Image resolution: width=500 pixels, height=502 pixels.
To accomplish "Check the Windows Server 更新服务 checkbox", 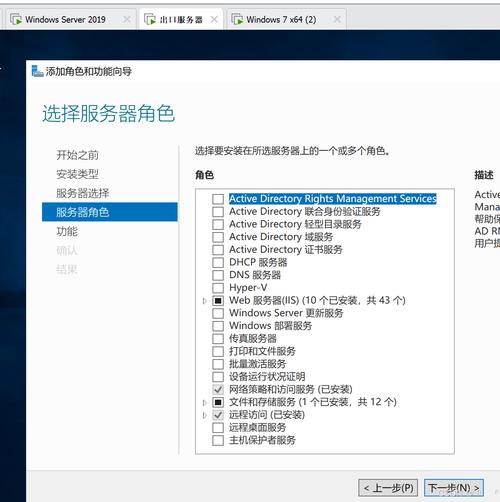I will click(218, 313).
